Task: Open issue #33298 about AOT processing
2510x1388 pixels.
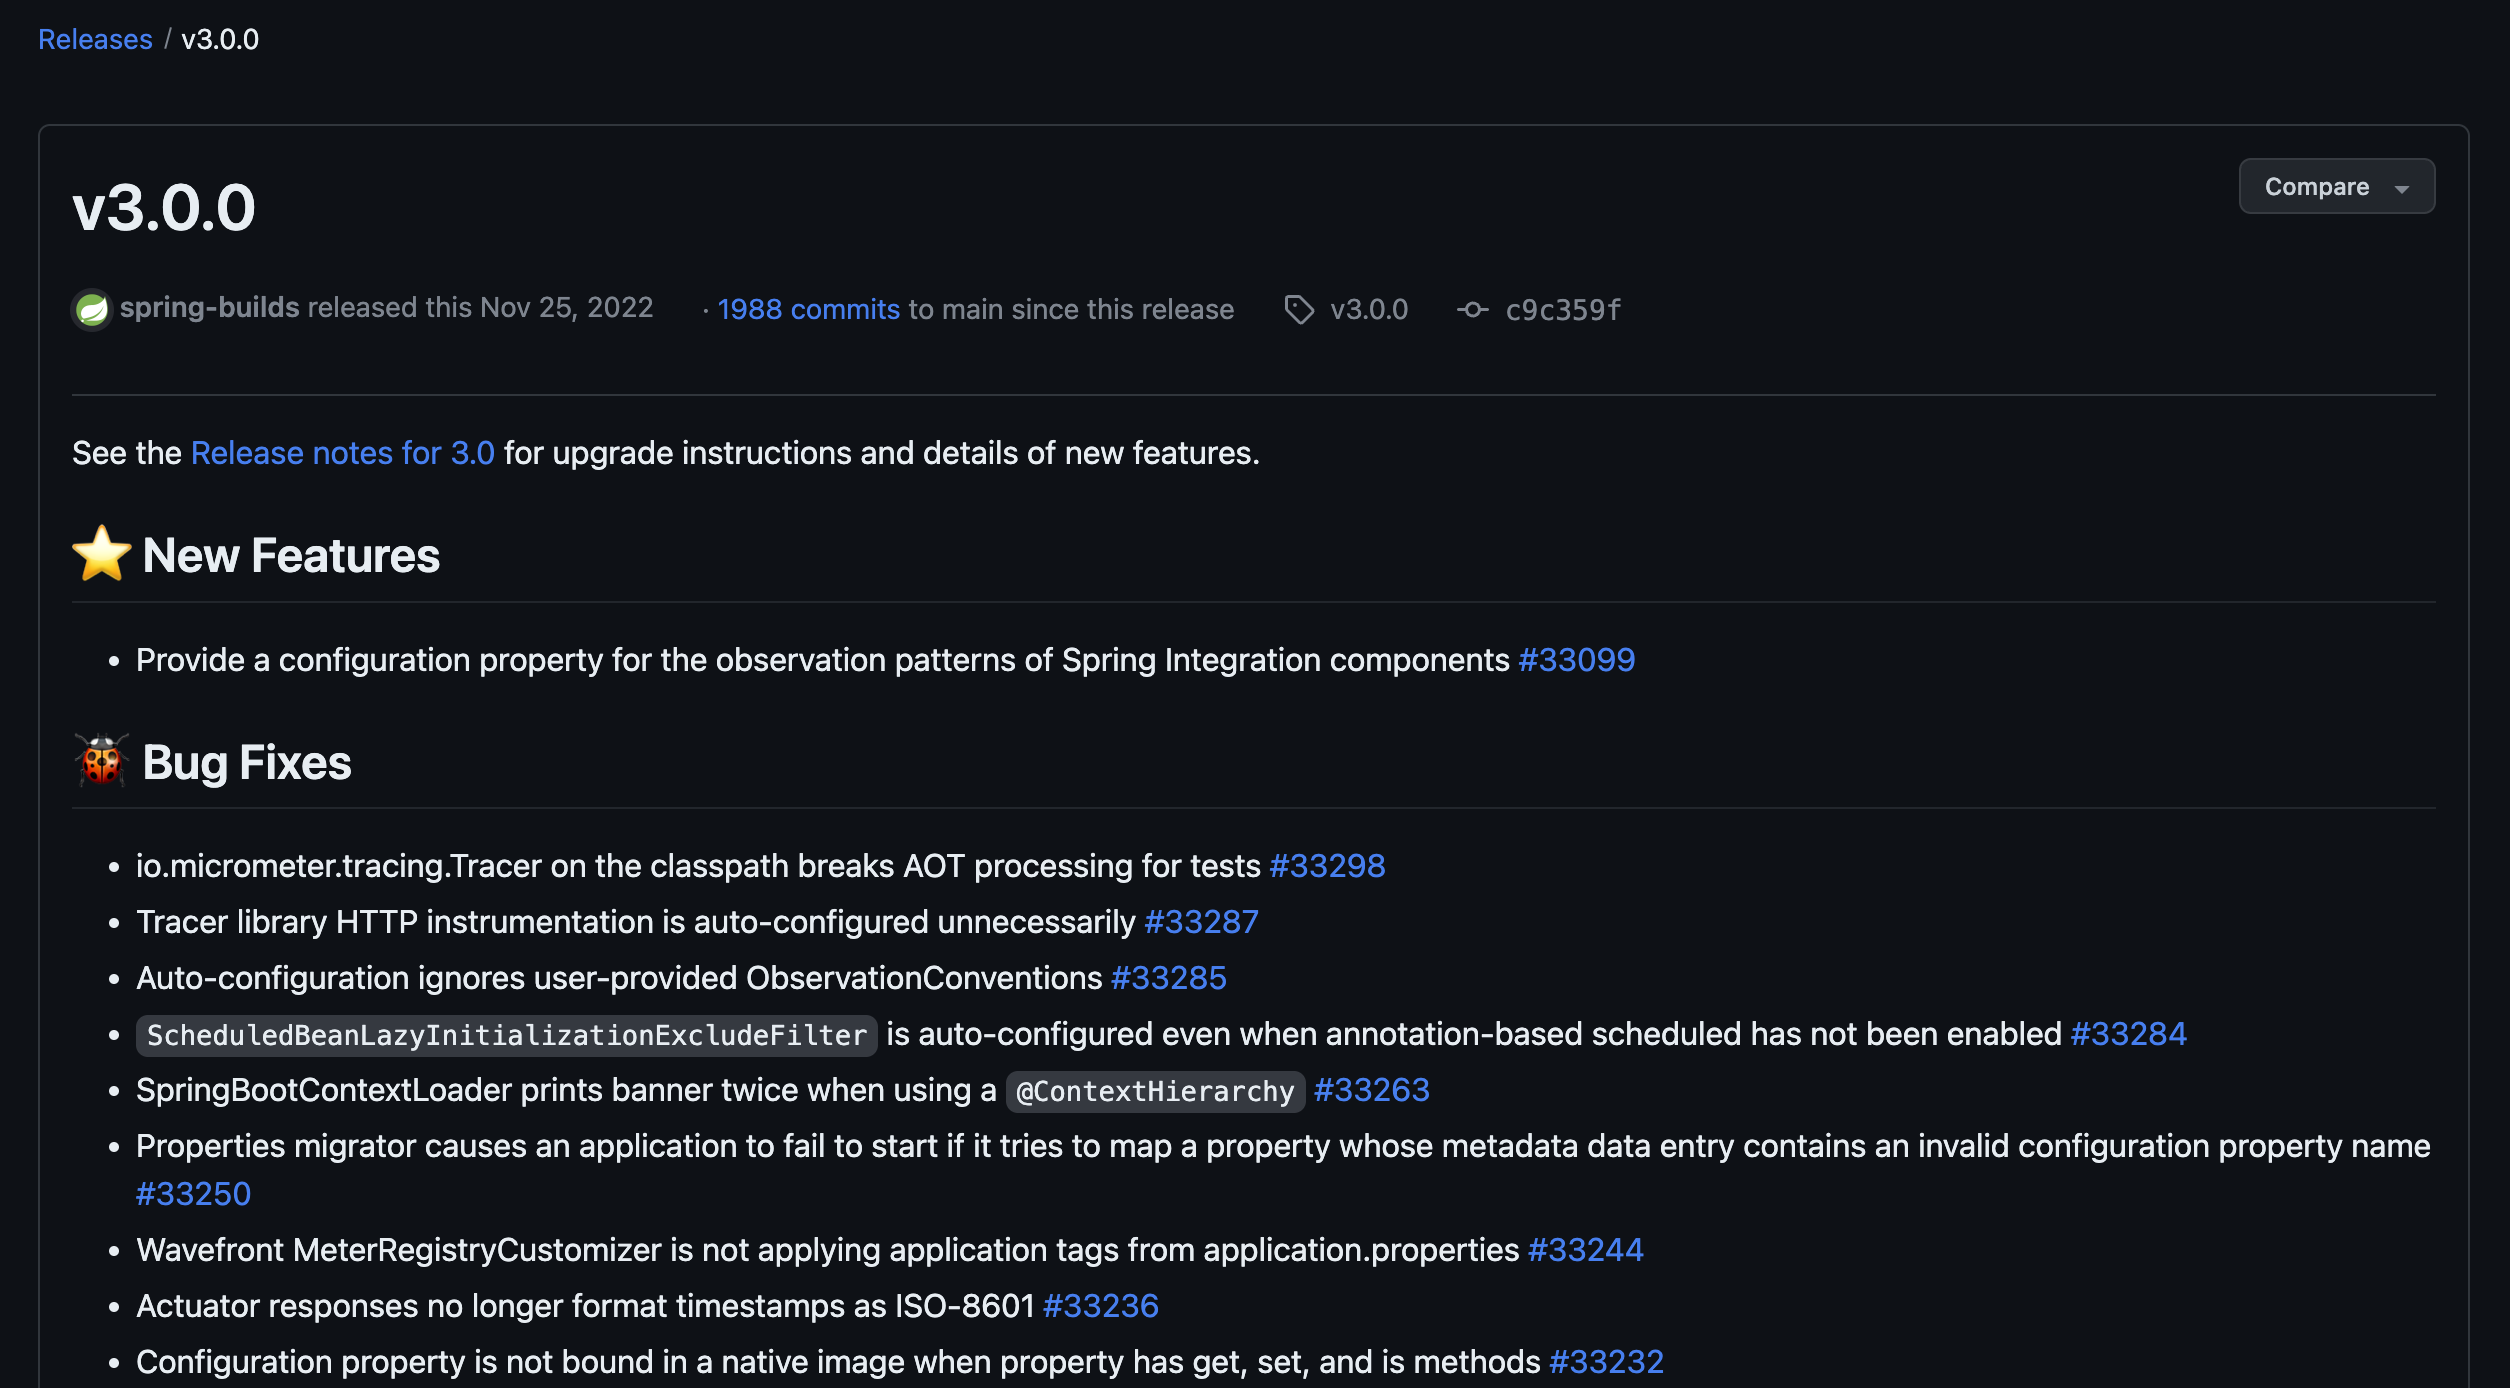Action: 1327,866
